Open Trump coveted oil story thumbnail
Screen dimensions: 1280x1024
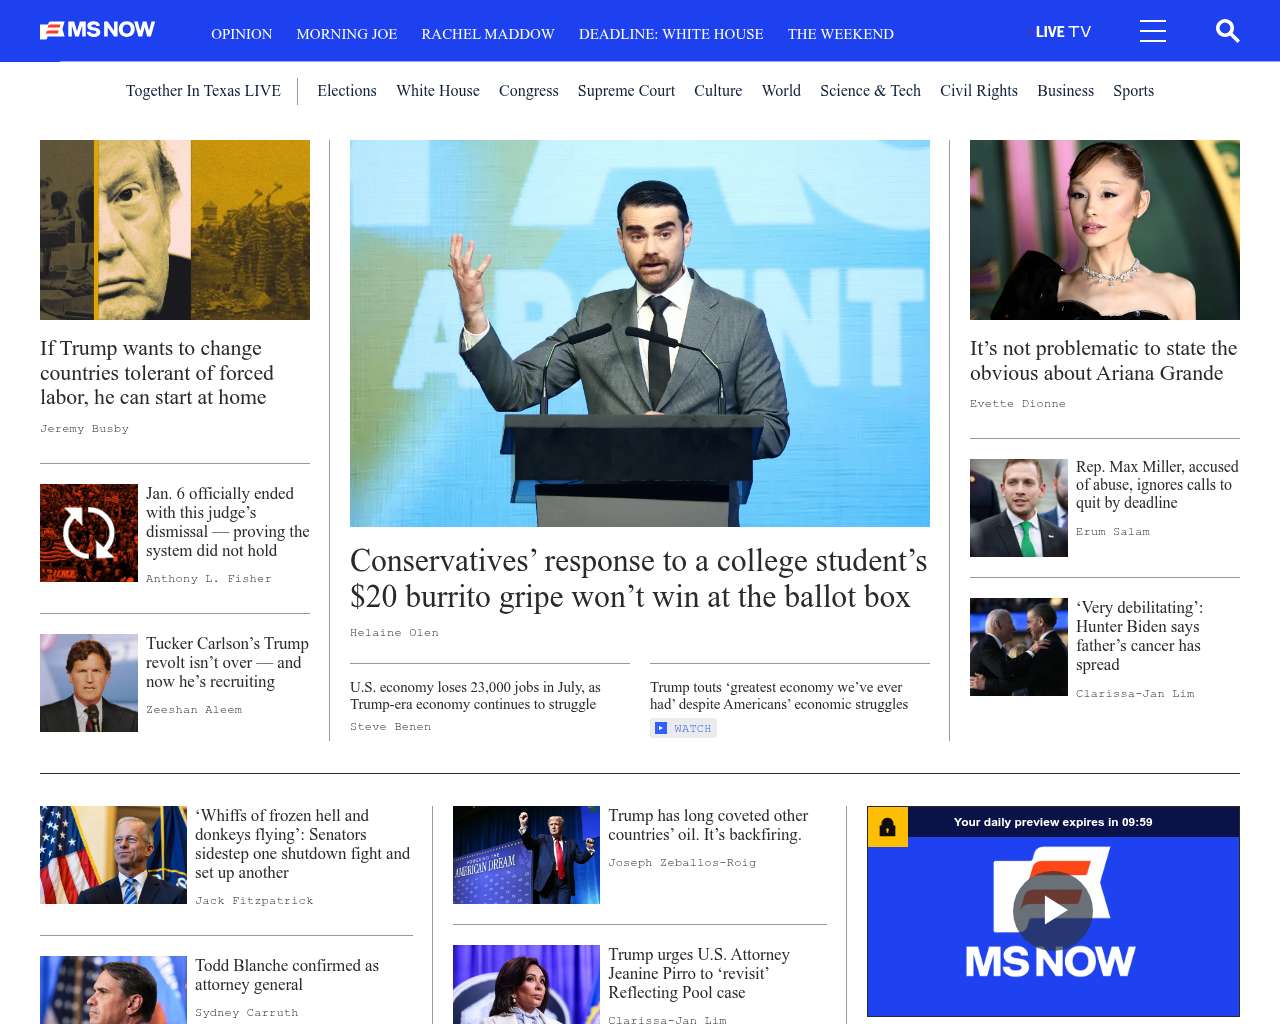coord(526,855)
